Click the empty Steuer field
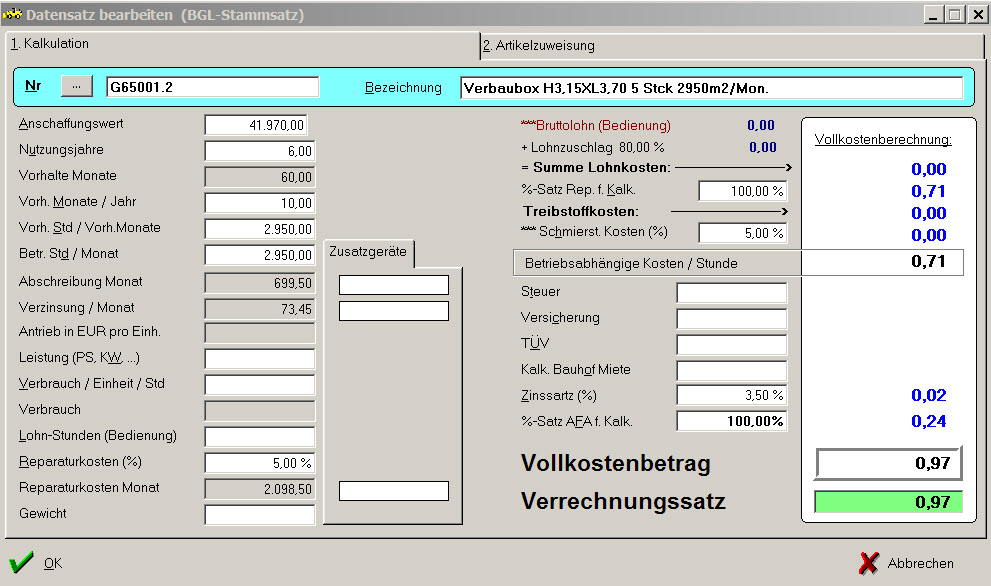 (731, 293)
